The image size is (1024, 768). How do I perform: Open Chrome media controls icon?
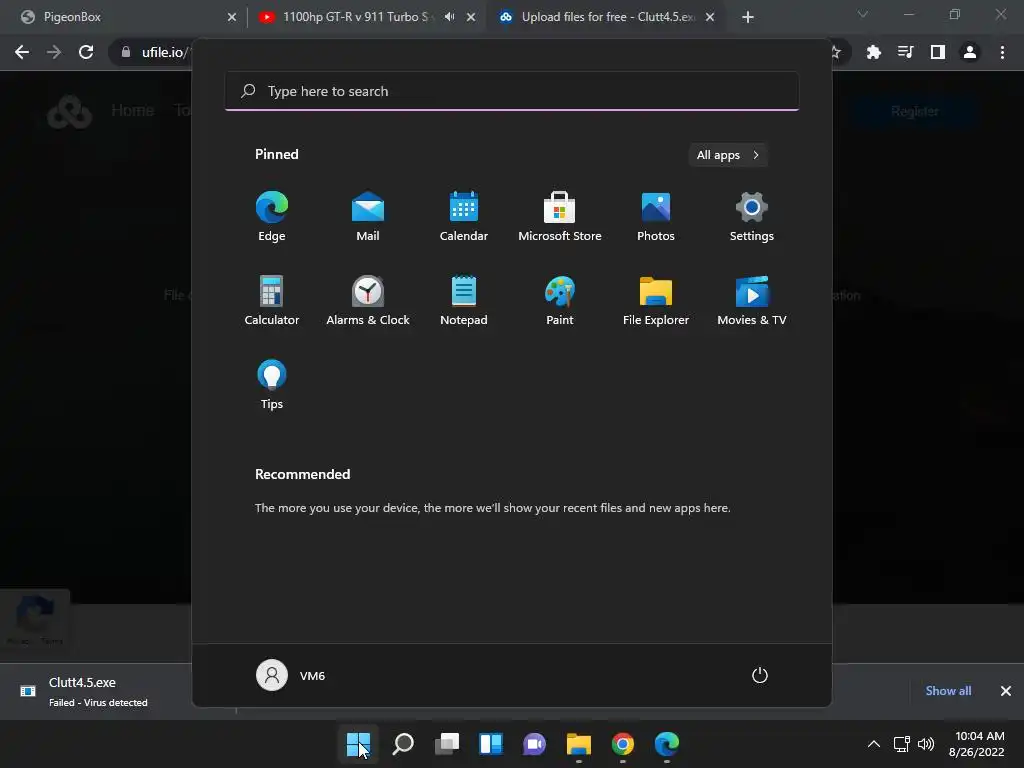(905, 52)
